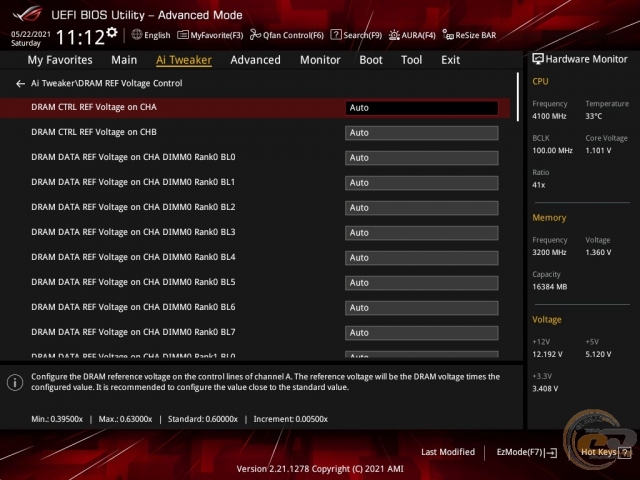Switch to My Favorites tab
Viewport: 640px width, 480px height.
click(60, 60)
